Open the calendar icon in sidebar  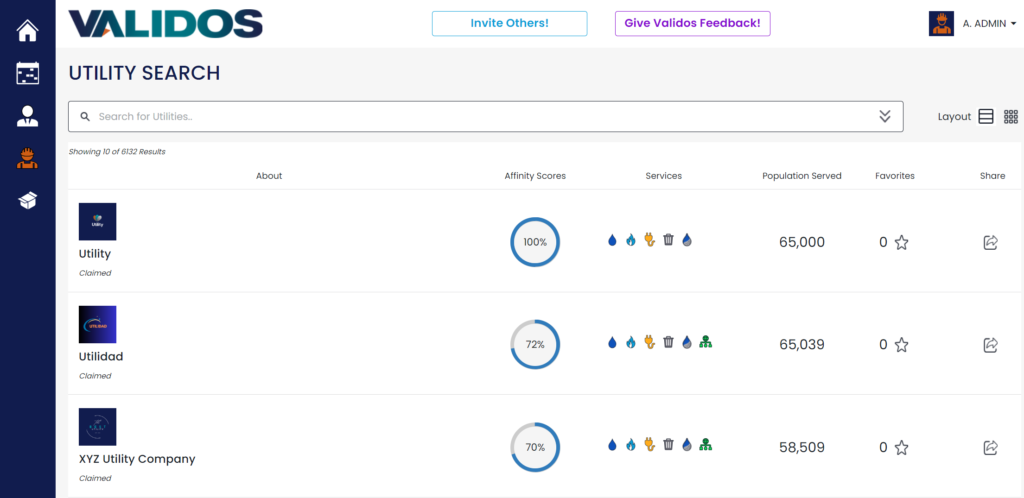[27, 73]
